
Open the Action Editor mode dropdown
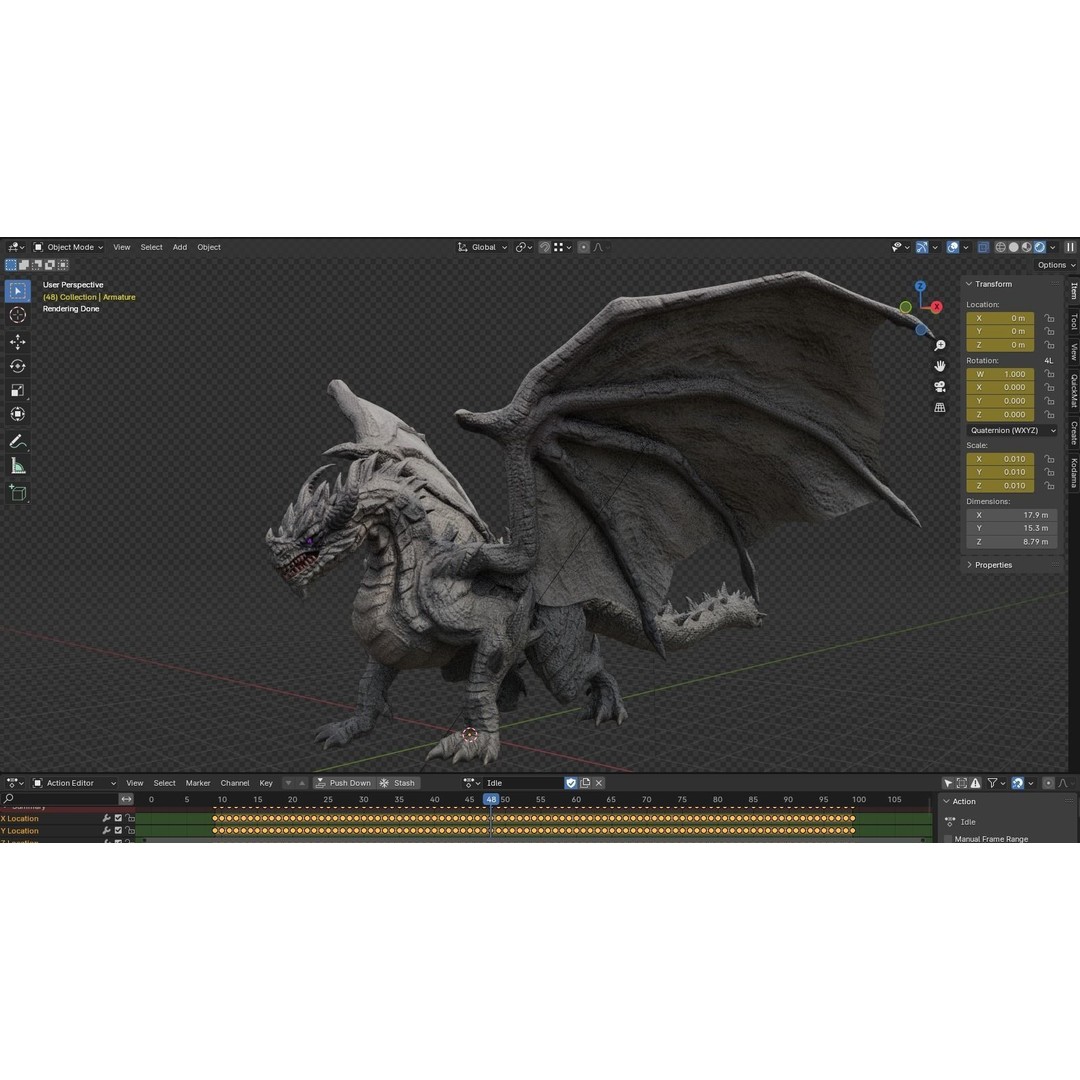point(74,783)
